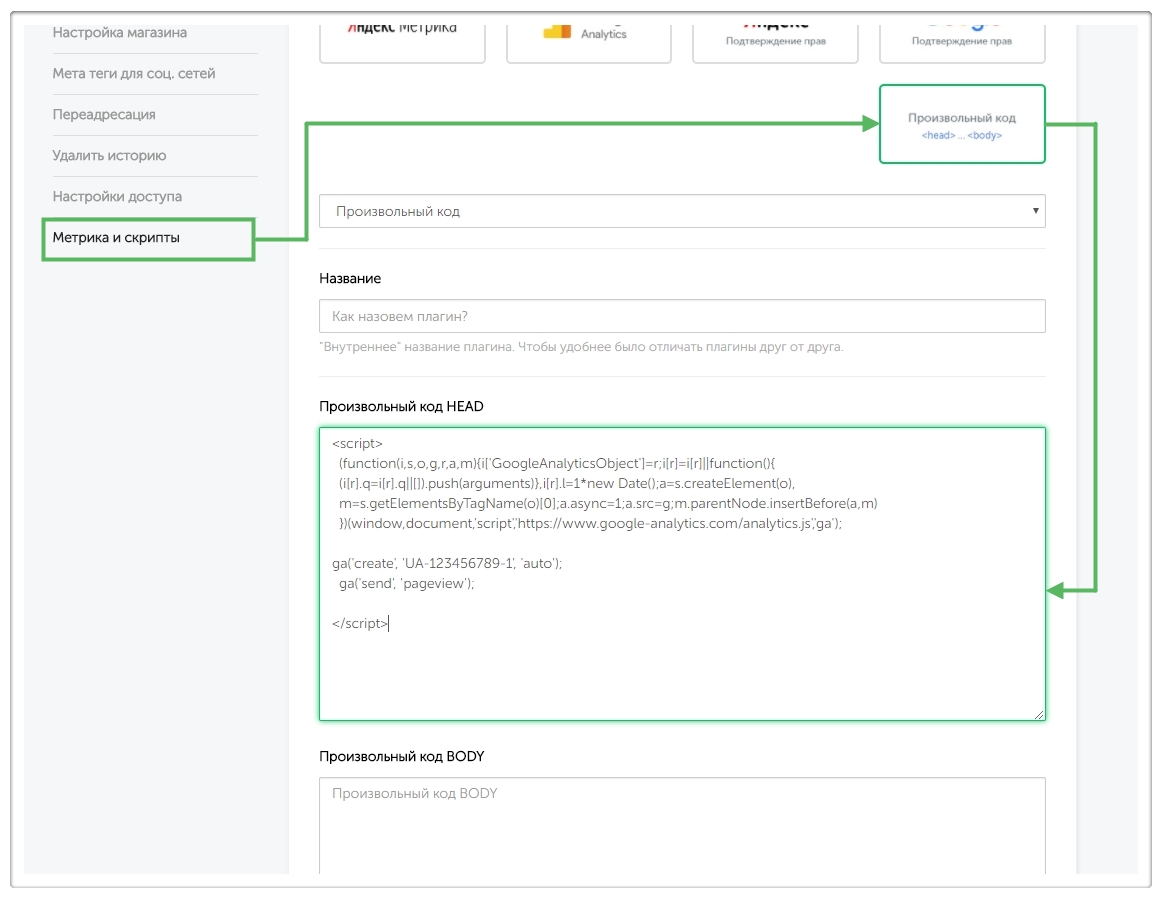
Task: Select the Произвольный код head/body card
Action: 961,124
